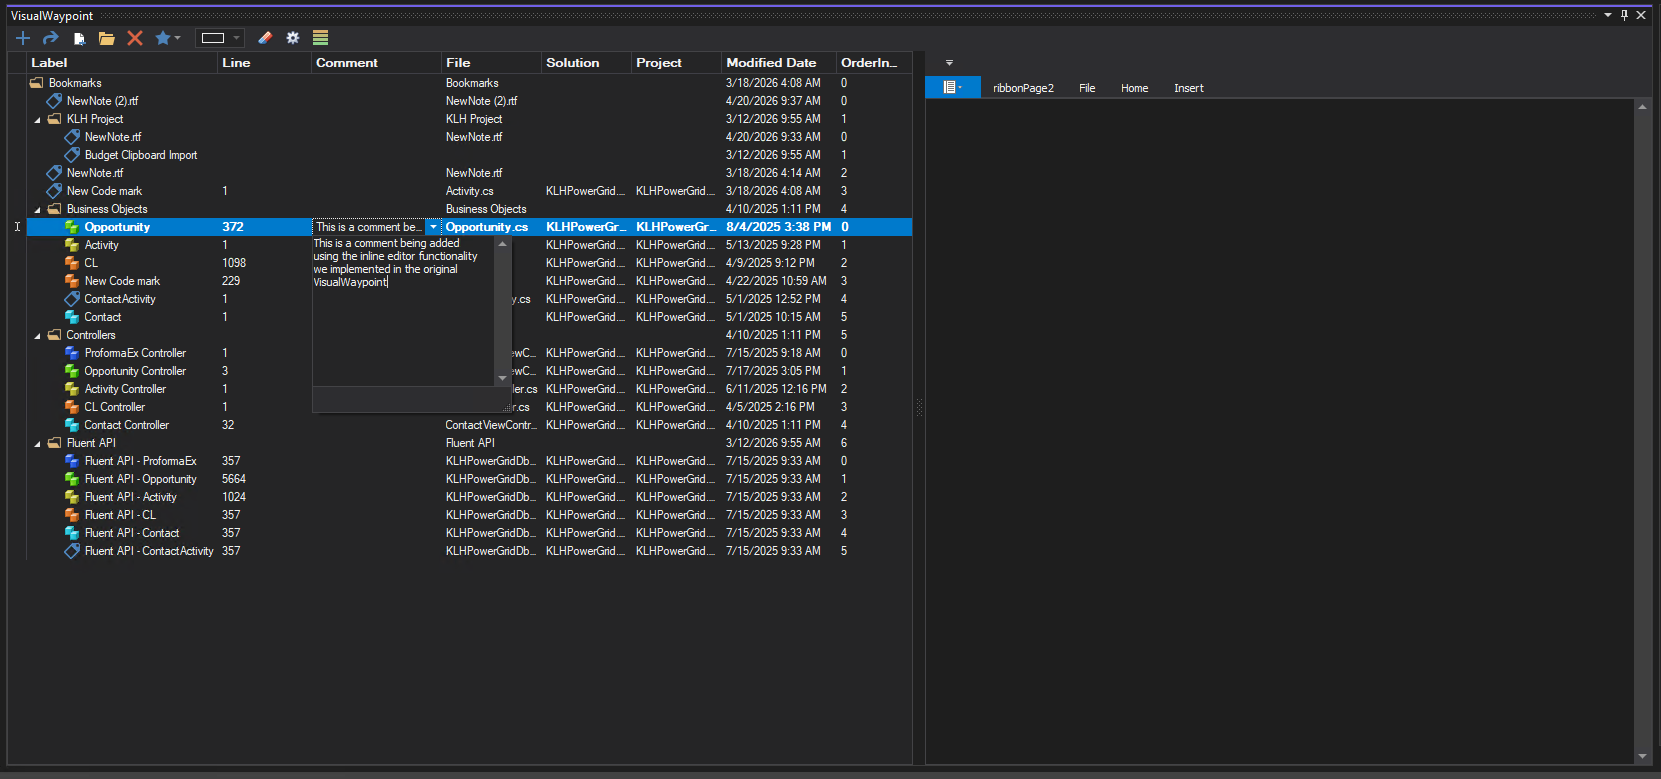Sort by the Solution column header

pos(586,62)
